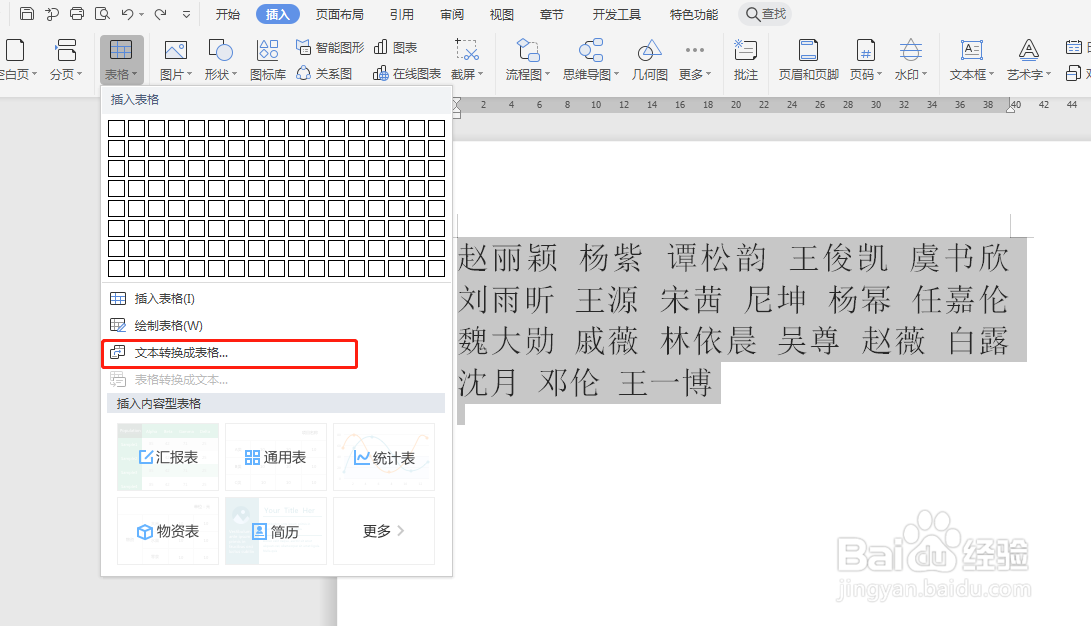Click the Print Preview icon

click(102, 14)
